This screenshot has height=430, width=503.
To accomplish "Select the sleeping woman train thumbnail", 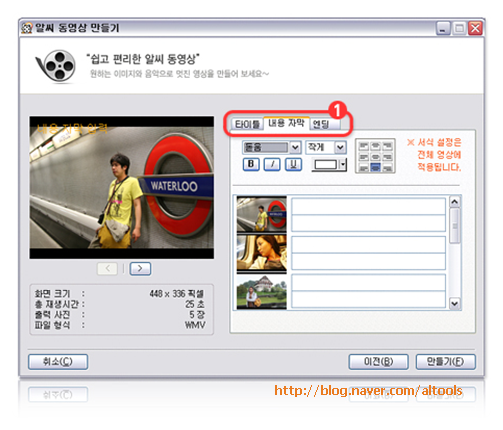I will tap(262, 253).
